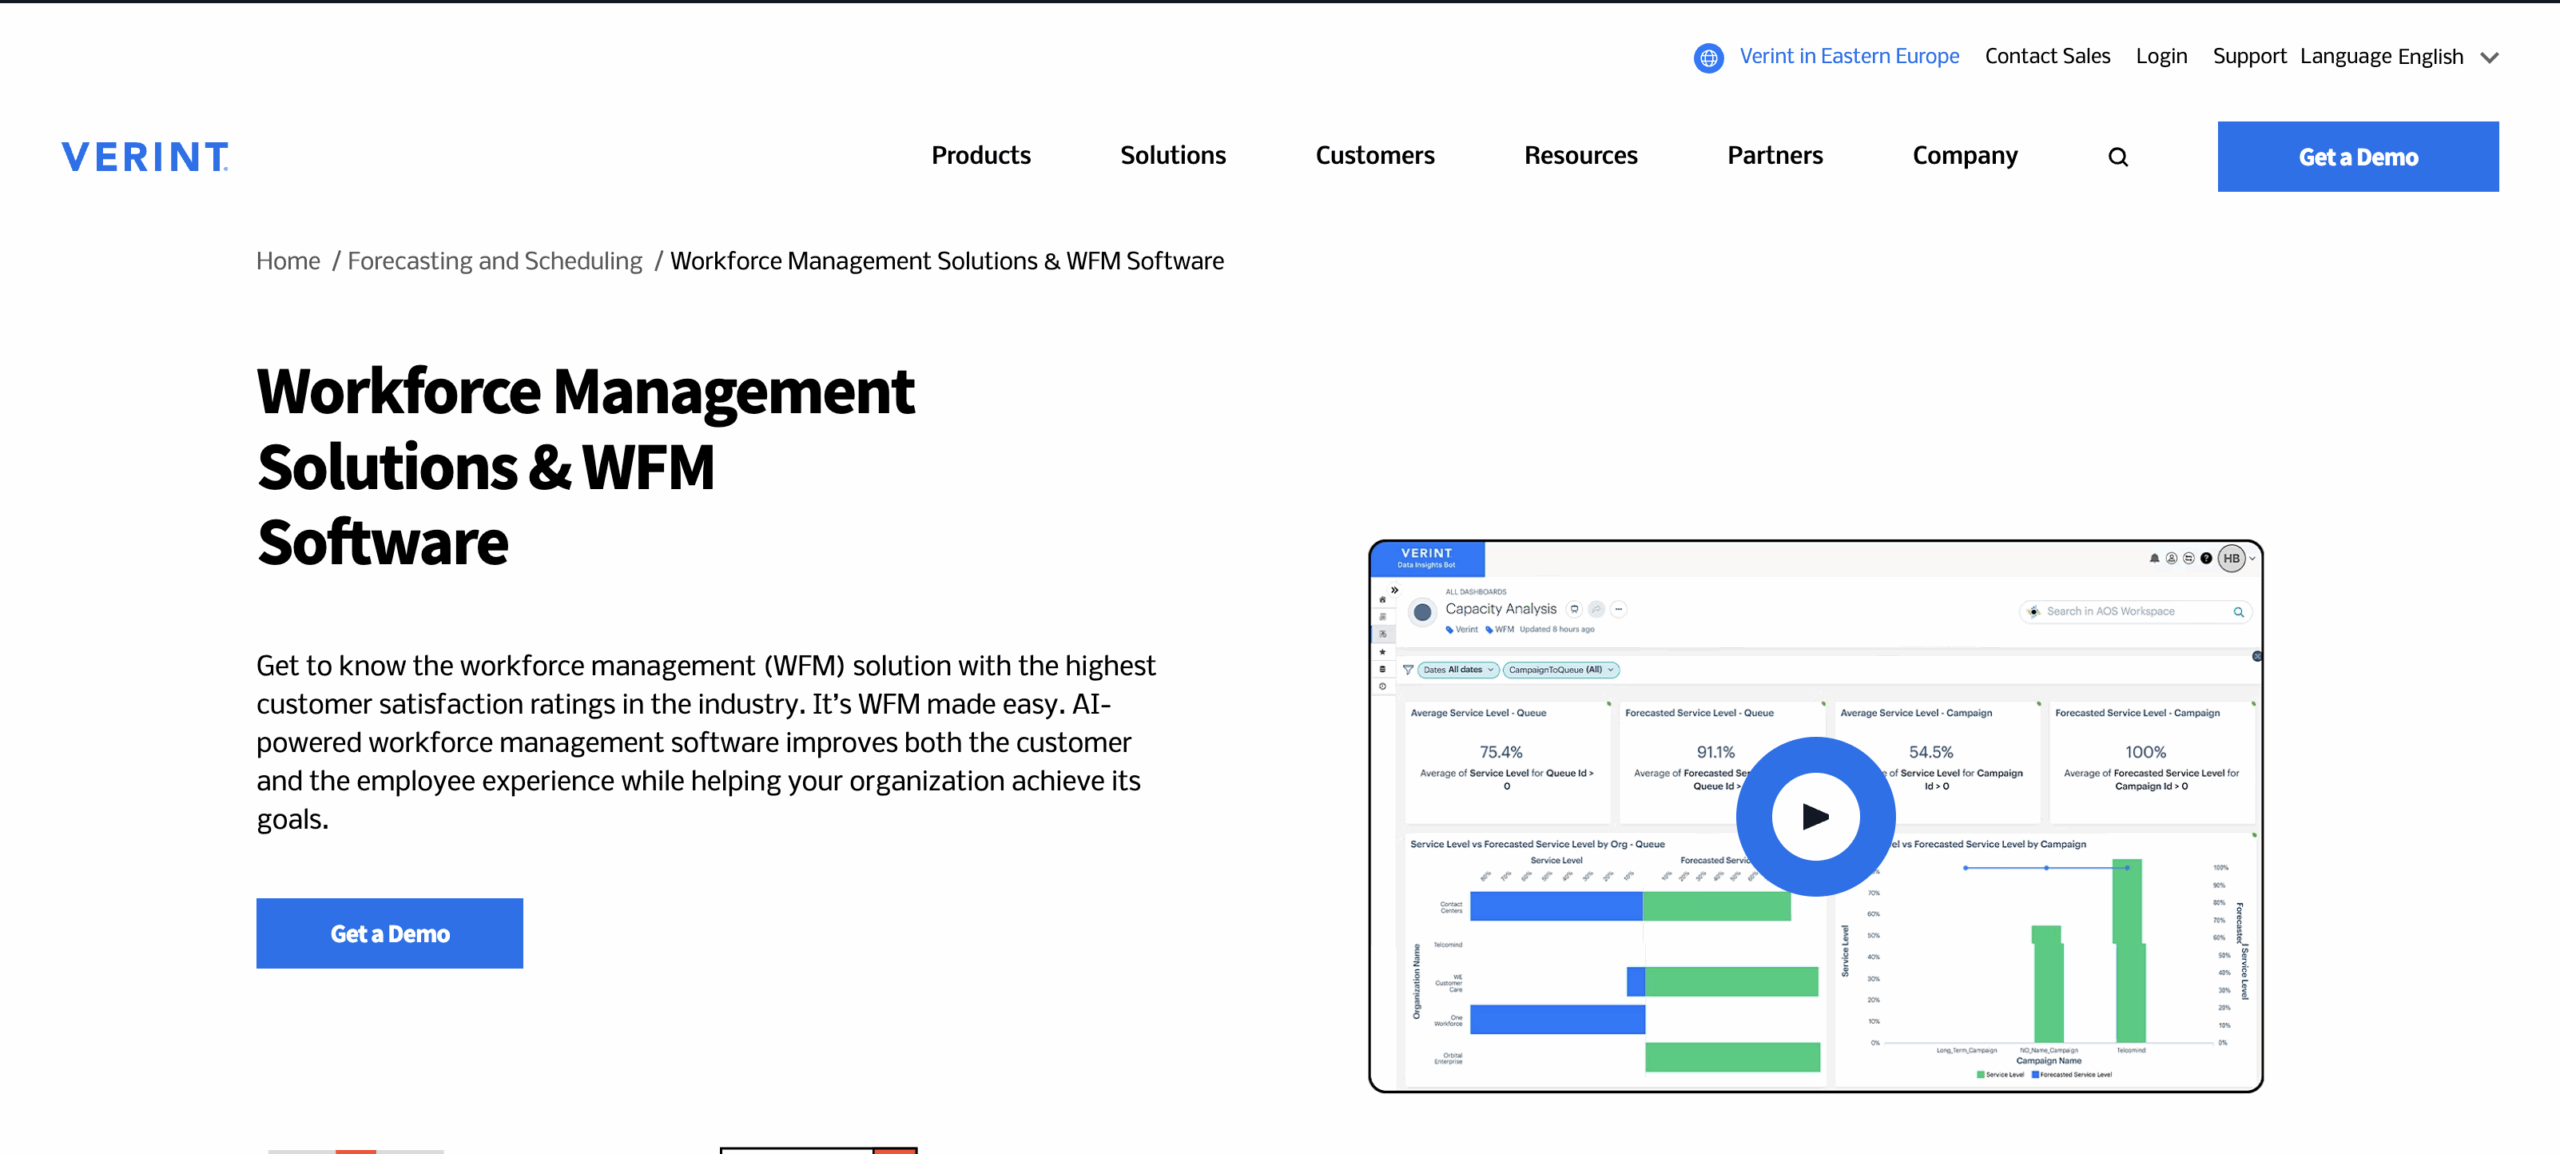Expand the HB account menu chevron

(2252, 558)
